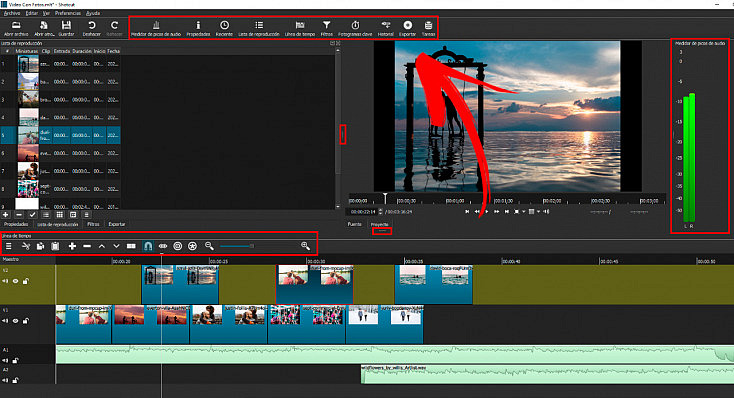Append clip with the timeline plus icon
The image size is (734, 398).
[x=72, y=246]
